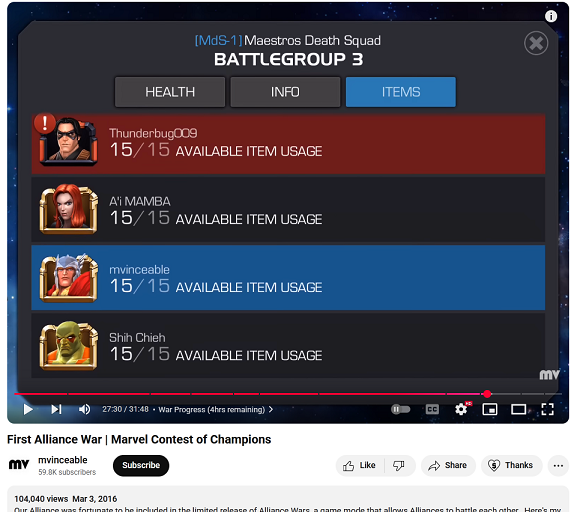Open the INFO tab
This screenshot has height=512, width=577.
click(285, 92)
